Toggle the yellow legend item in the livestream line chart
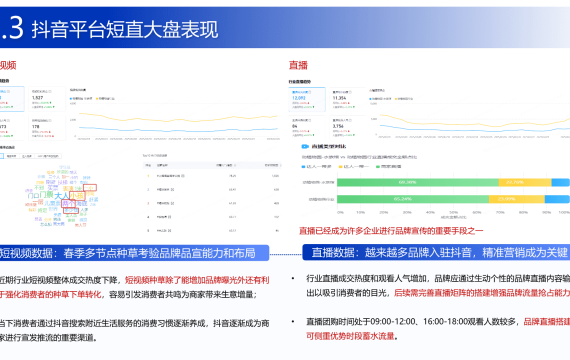The height and width of the screenshot is (360, 570). pos(404,98)
